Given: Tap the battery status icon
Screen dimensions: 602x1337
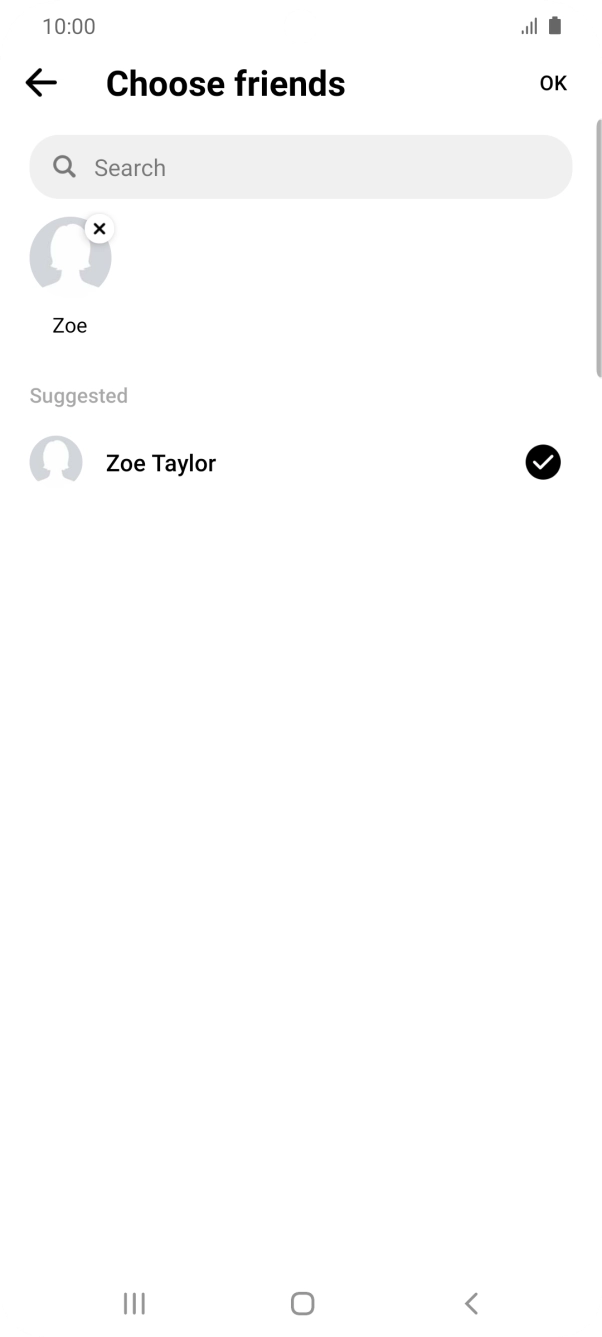Looking at the screenshot, I should [x=555, y=26].
